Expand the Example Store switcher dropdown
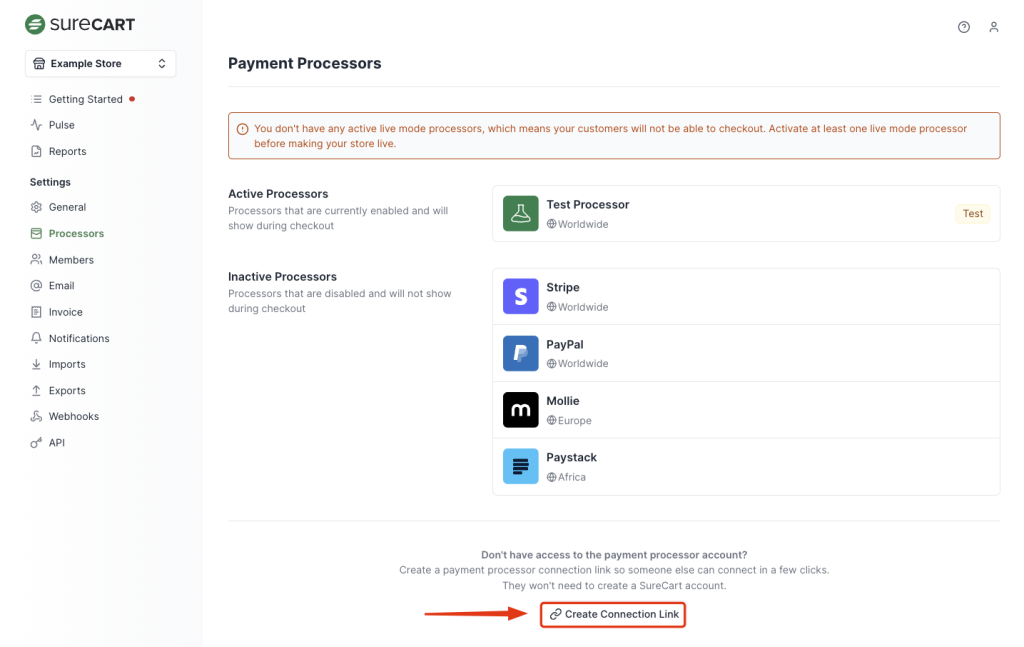1024x647 pixels. pos(100,63)
